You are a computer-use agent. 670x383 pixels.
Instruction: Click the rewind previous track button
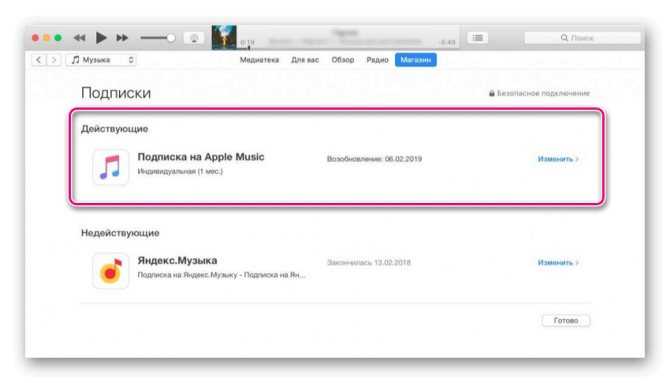(x=79, y=38)
